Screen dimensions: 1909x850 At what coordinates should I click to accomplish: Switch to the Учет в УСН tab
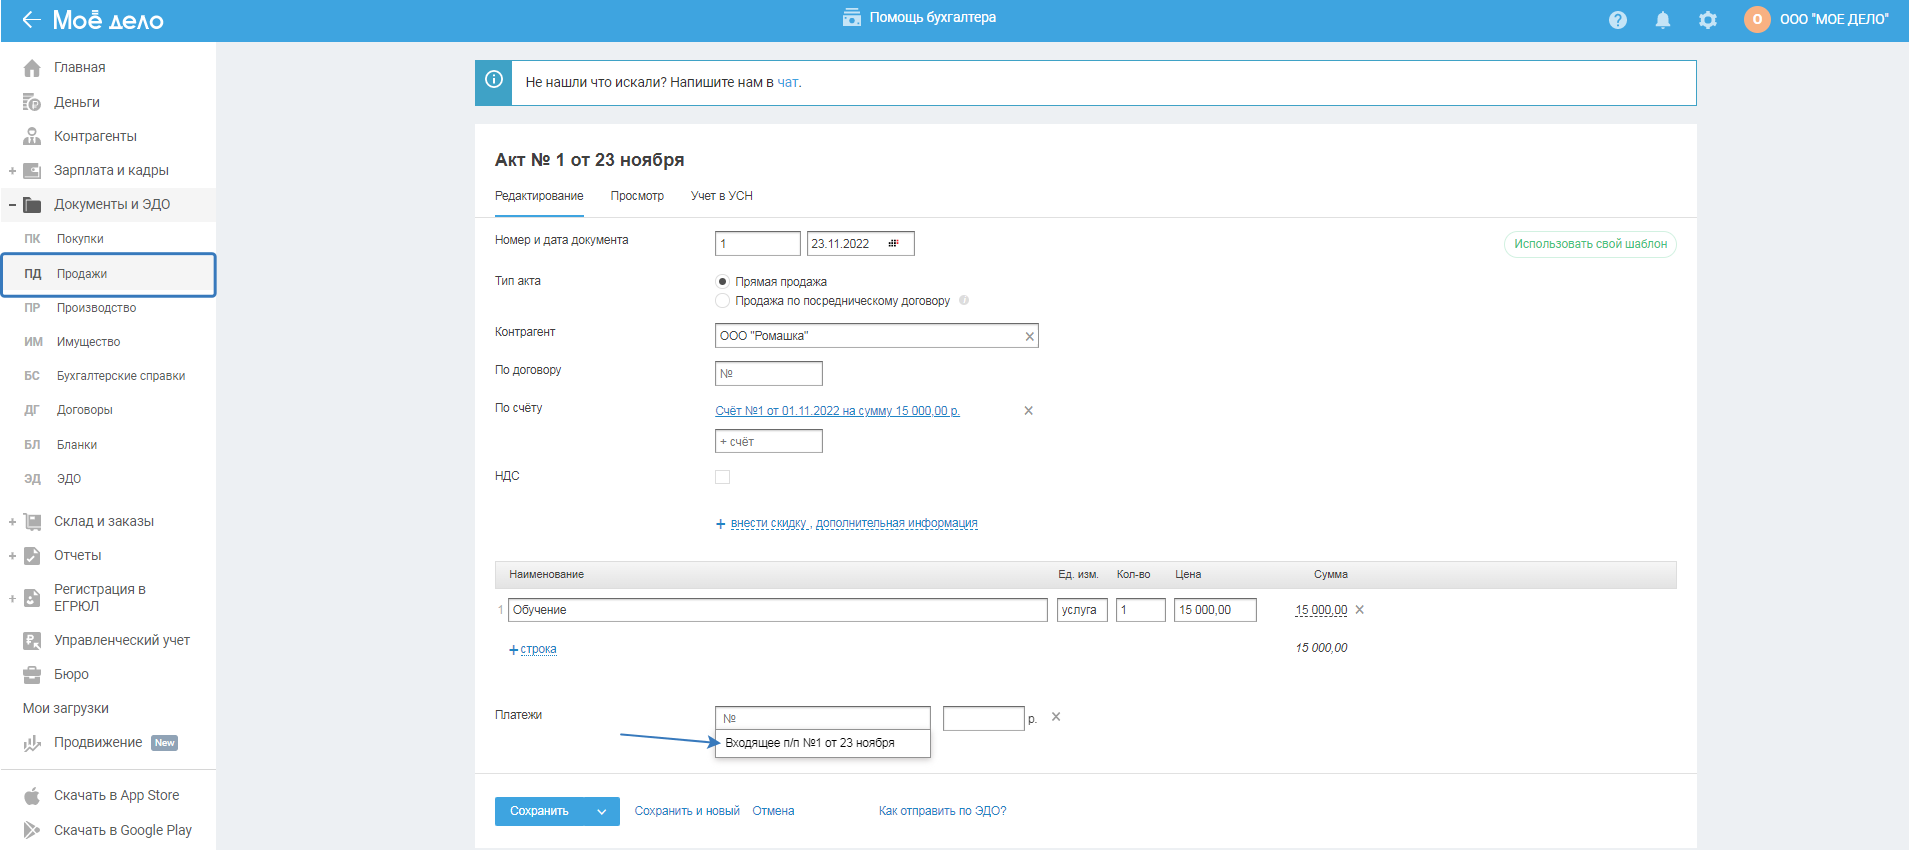[x=722, y=196]
